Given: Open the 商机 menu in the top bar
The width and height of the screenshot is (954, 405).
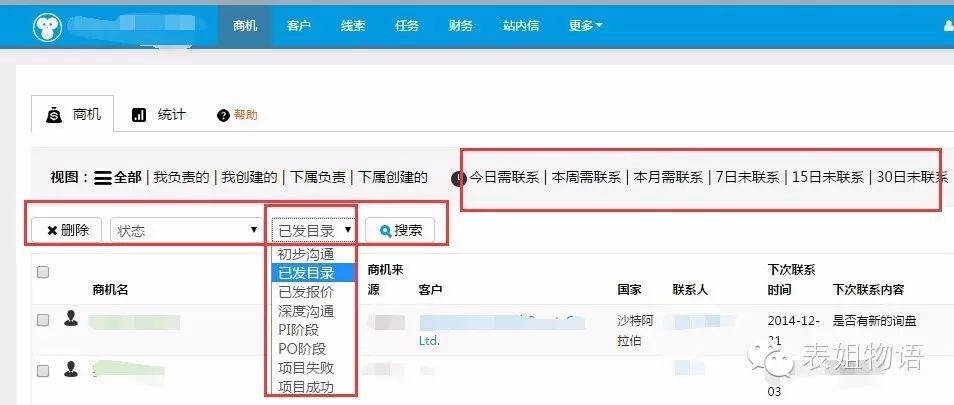Looking at the screenshot, I should (x=245, y=26).
